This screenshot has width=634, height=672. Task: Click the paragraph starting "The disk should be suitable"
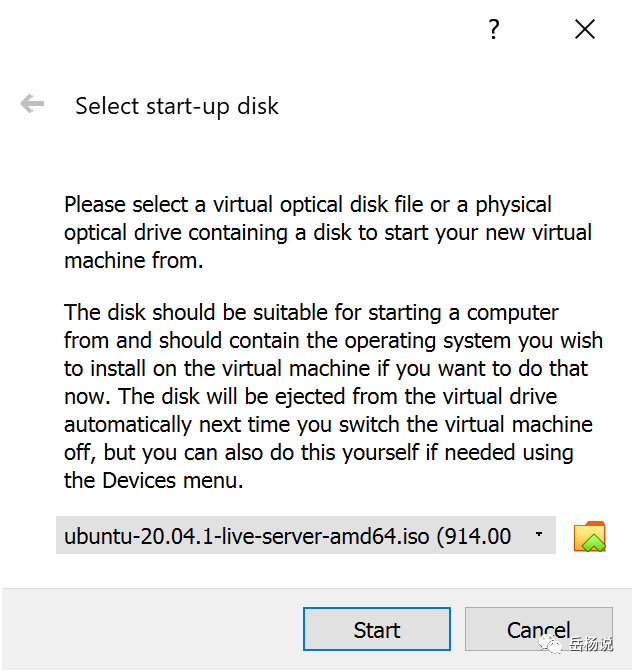(328, 396)
